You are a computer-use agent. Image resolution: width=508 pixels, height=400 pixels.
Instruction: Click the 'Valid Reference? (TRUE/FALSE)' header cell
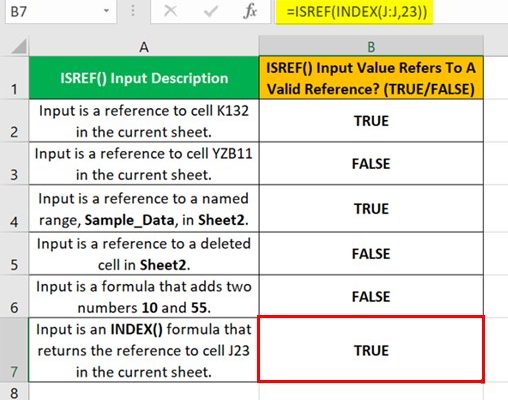(371, 78)
